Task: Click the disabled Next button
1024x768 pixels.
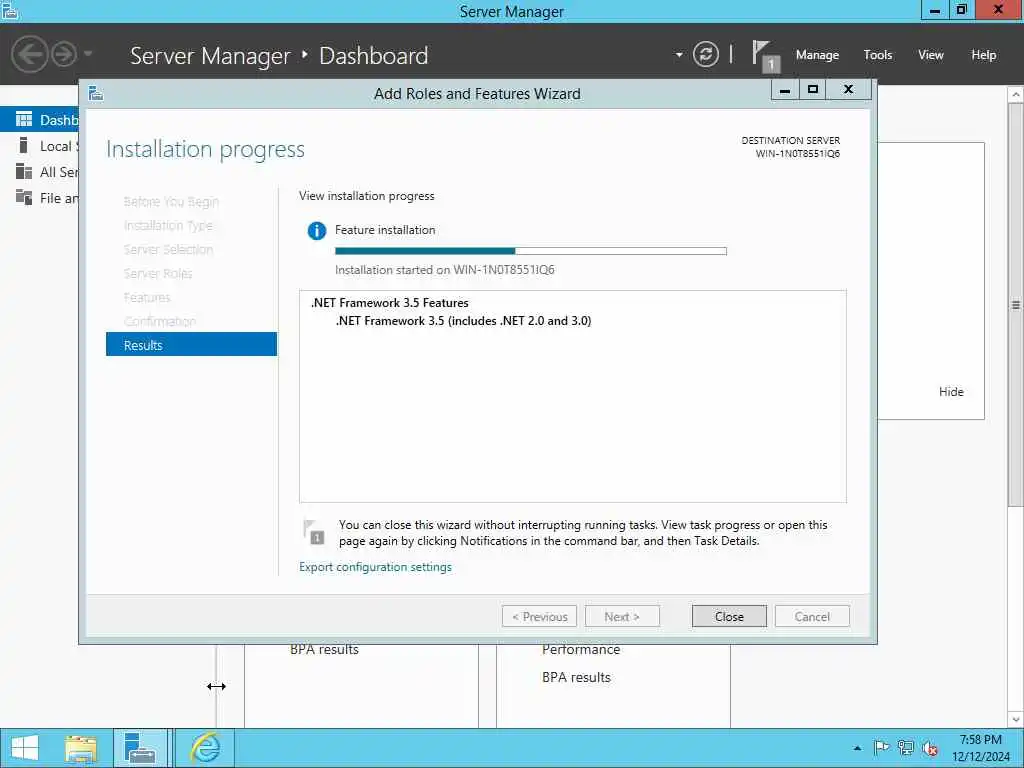Action: (622, 616)
